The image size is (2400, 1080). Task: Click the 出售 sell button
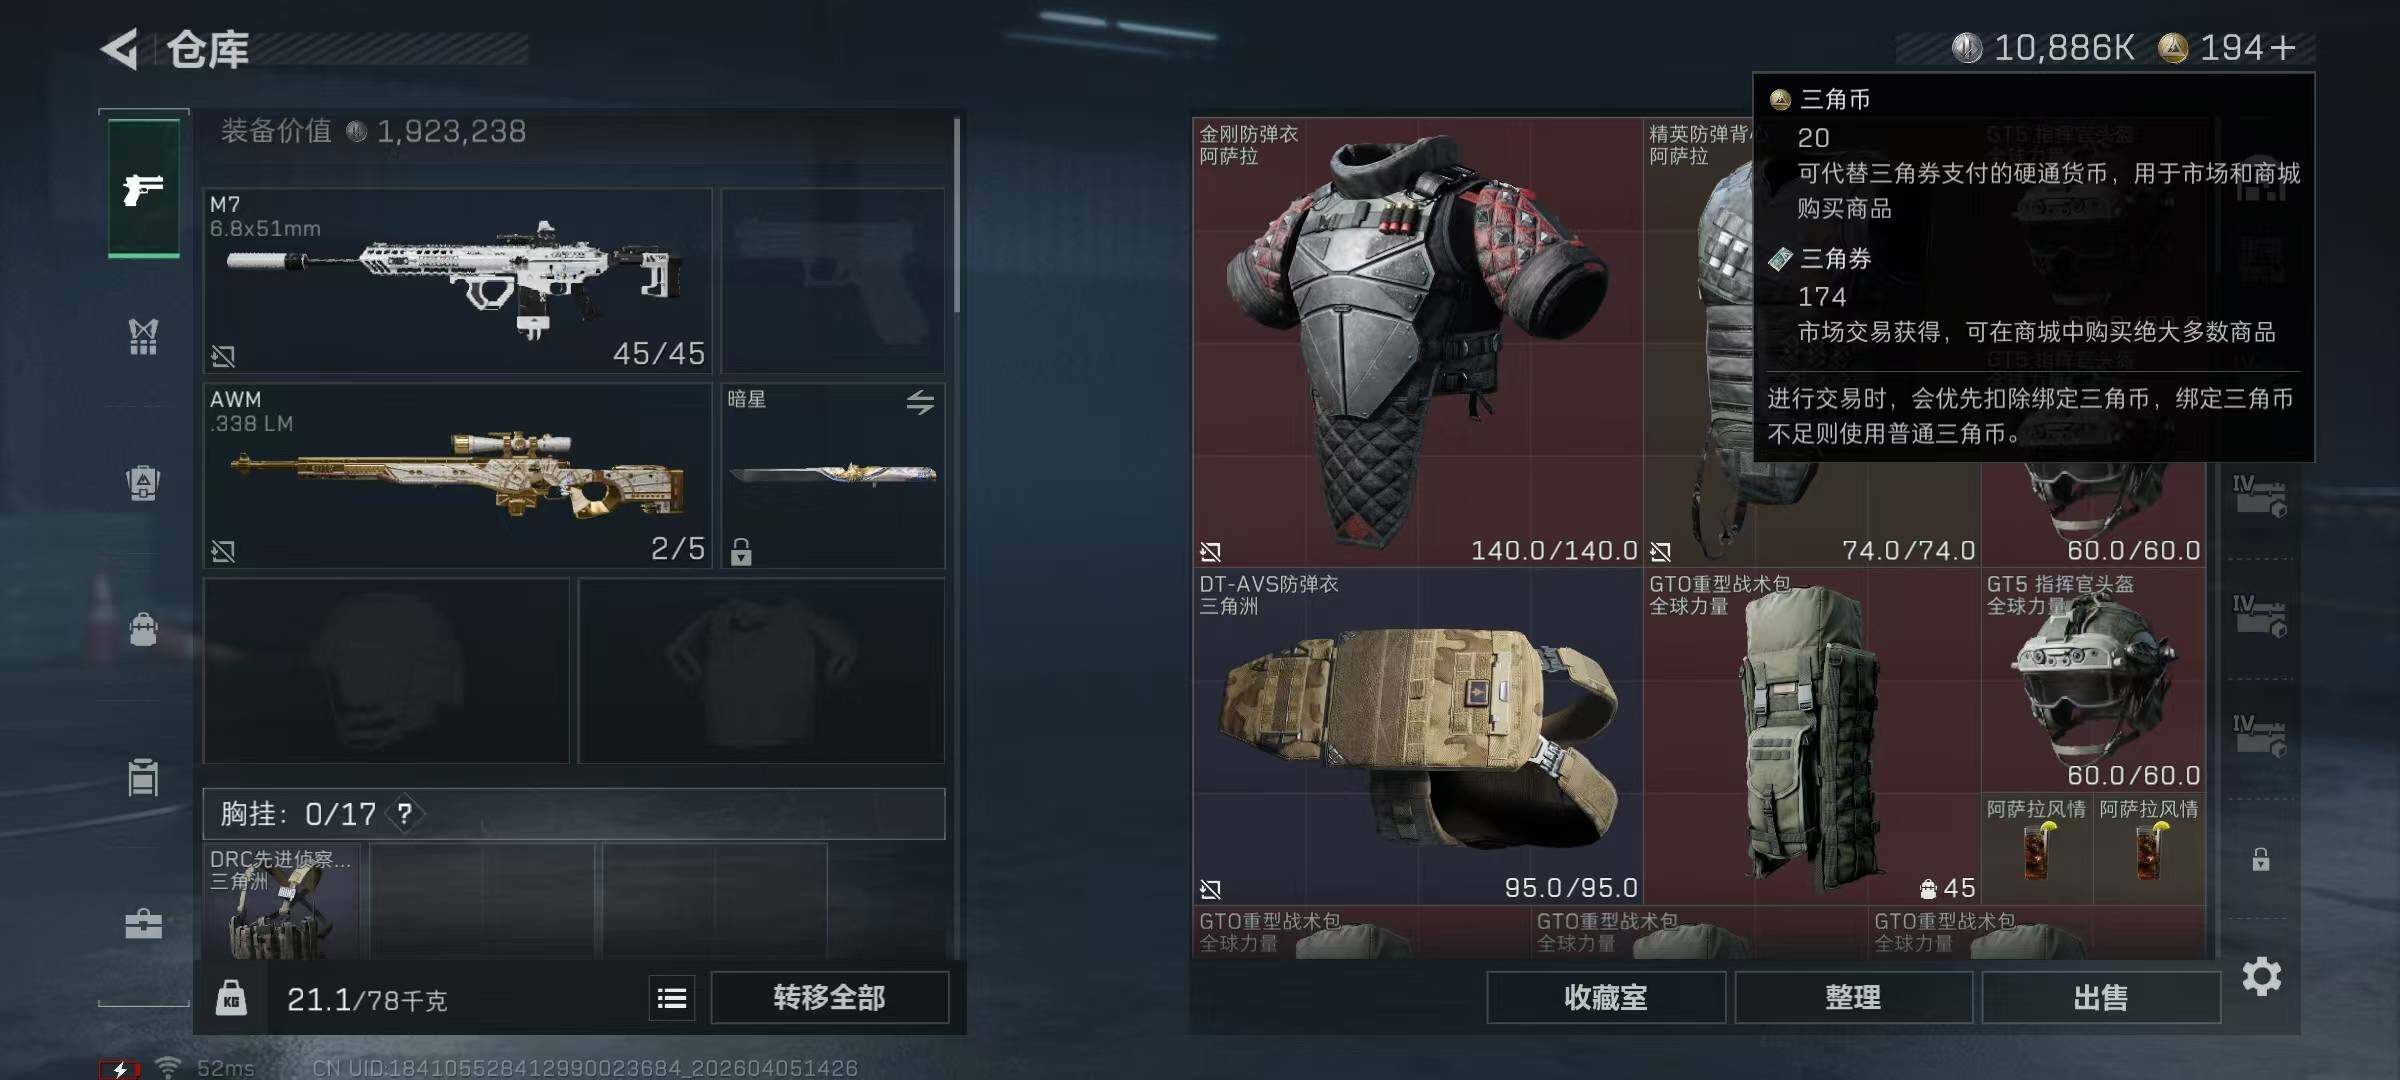(2100, 997)
